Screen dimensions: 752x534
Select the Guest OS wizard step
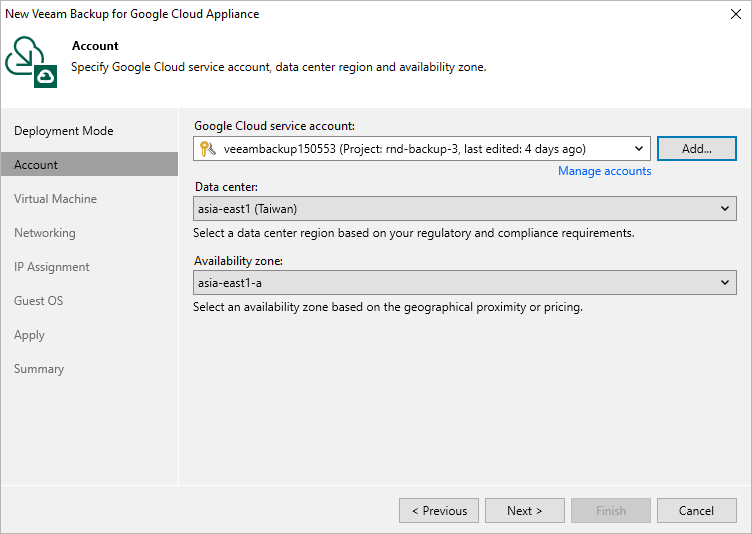(38, 301)
